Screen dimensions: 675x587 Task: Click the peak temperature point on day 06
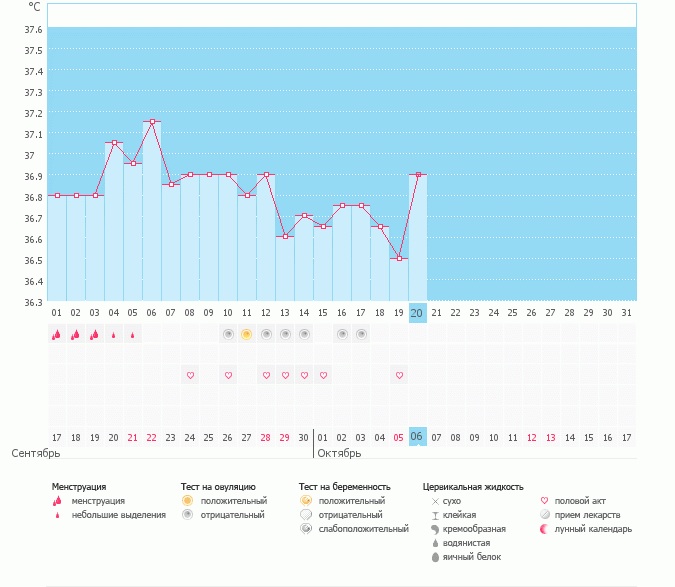152,122
